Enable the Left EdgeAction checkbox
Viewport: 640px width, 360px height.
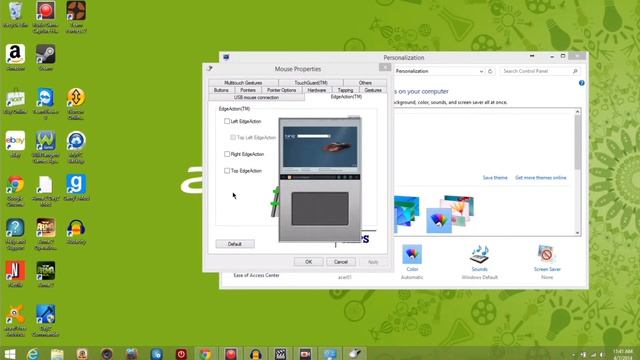pos(227,121)
